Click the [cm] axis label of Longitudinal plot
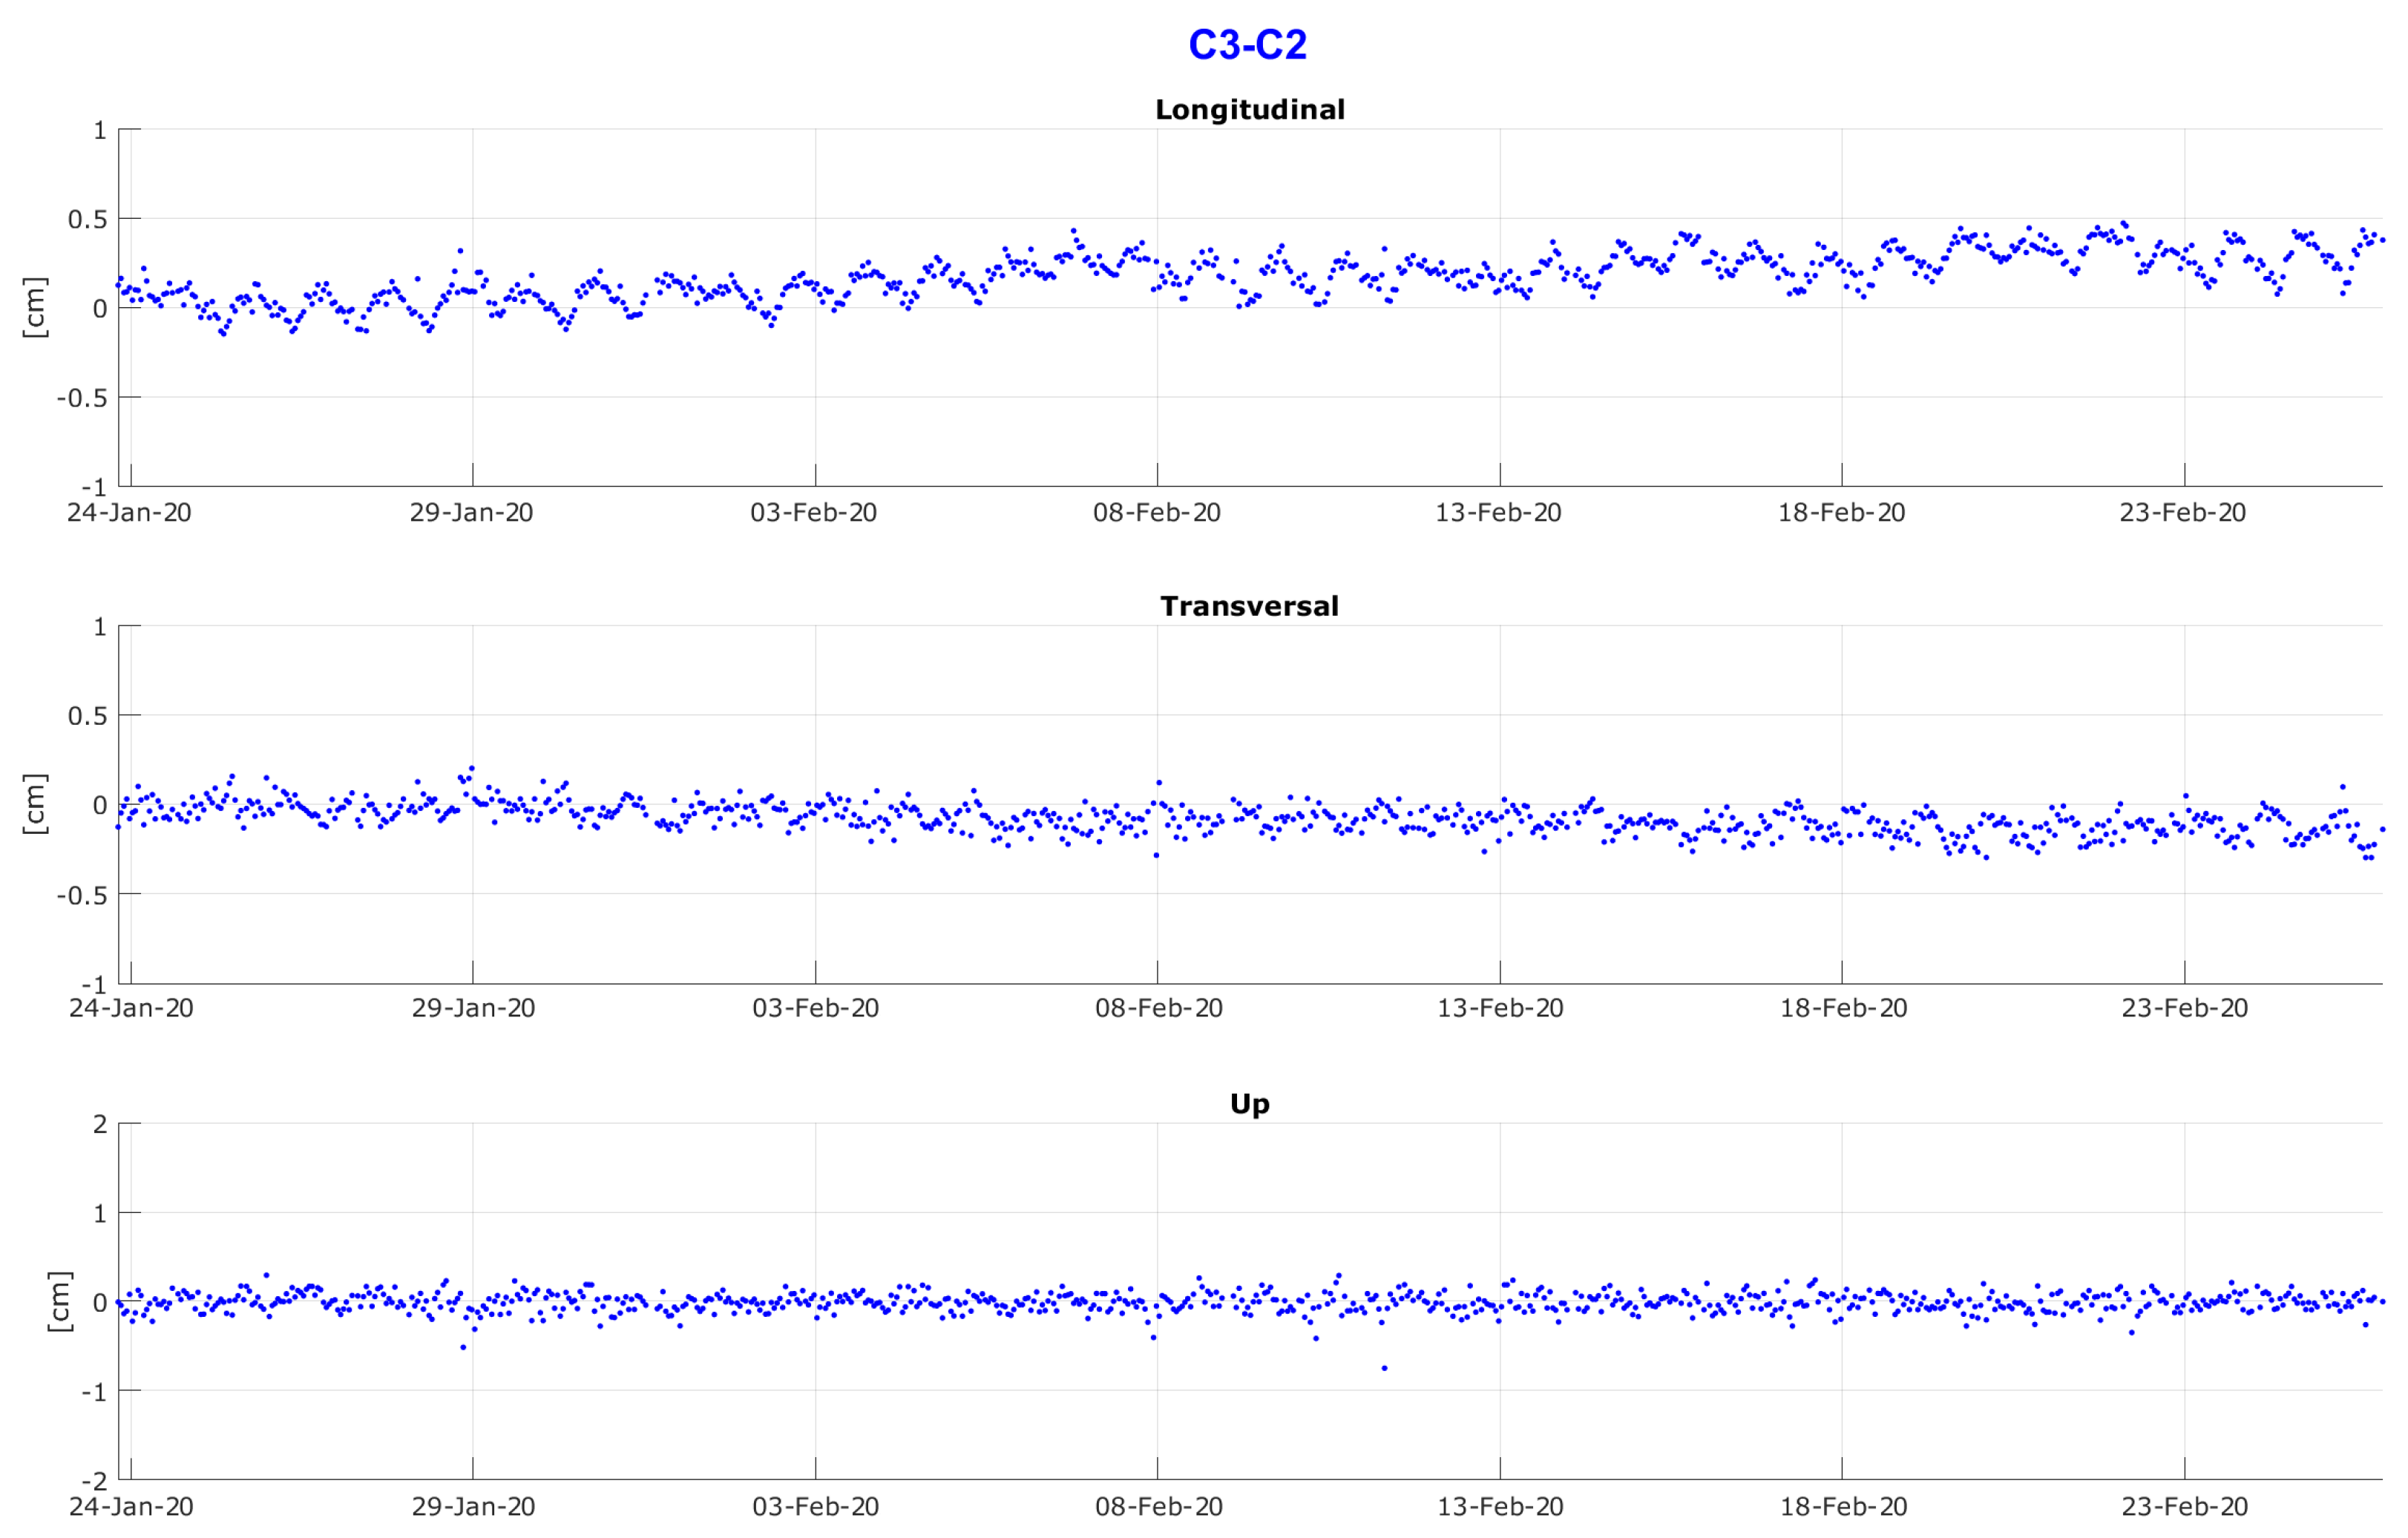 coord(35,307)
